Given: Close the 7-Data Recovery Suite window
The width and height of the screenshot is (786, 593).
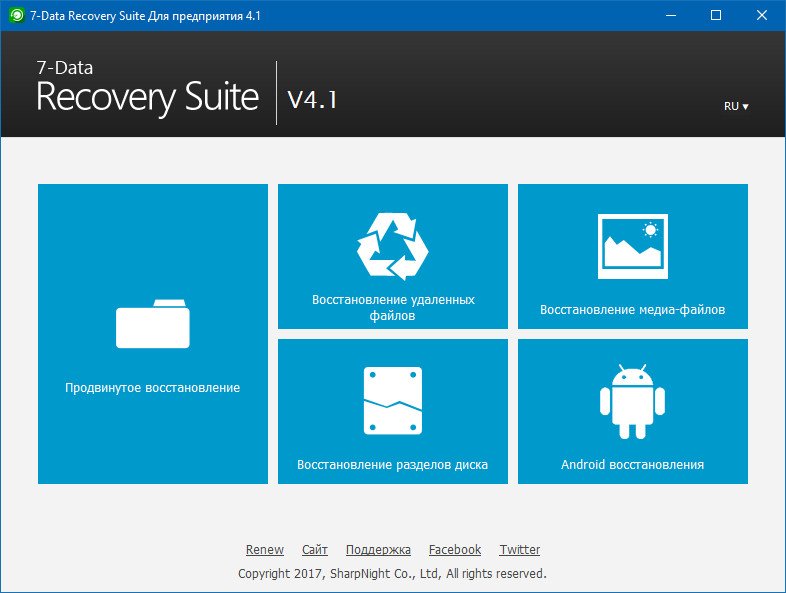Looking at the screenshot, I should [762, 16].
